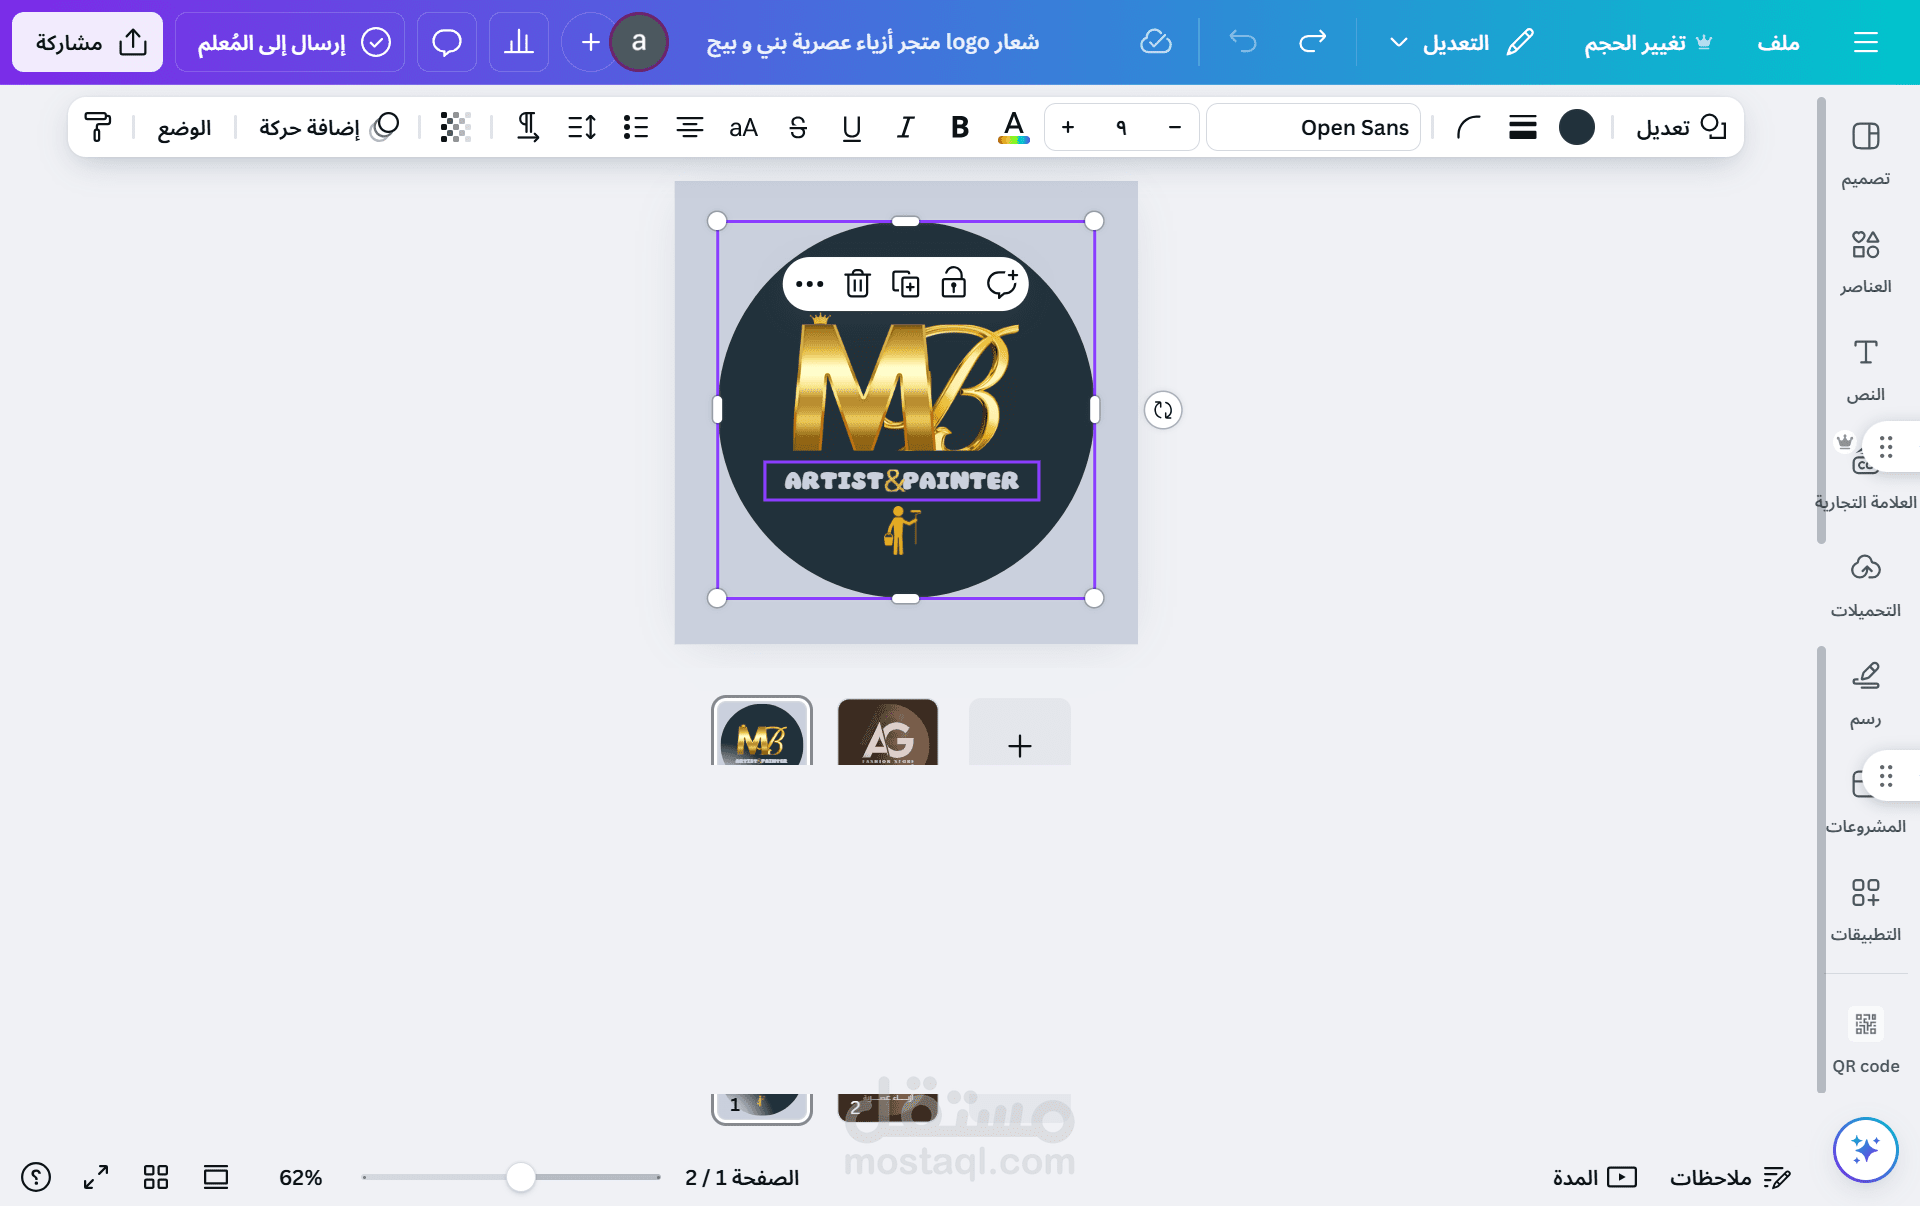The height and width of the screenshot is (1206, 1920).
Task: Click Send to teacher (إرسال إلى المُعلم) button
Action: 290,42
